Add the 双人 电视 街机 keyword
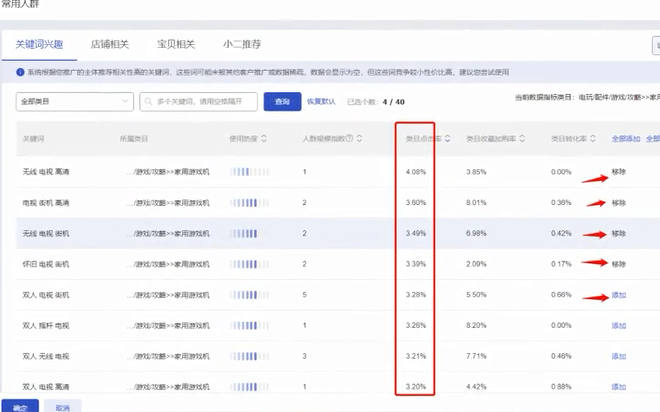The image size is (660, 412). (619, 295)
